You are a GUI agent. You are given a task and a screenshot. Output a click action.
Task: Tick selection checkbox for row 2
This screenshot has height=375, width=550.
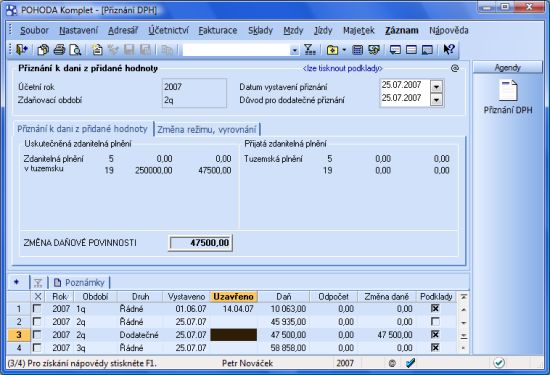pos(36,322)
